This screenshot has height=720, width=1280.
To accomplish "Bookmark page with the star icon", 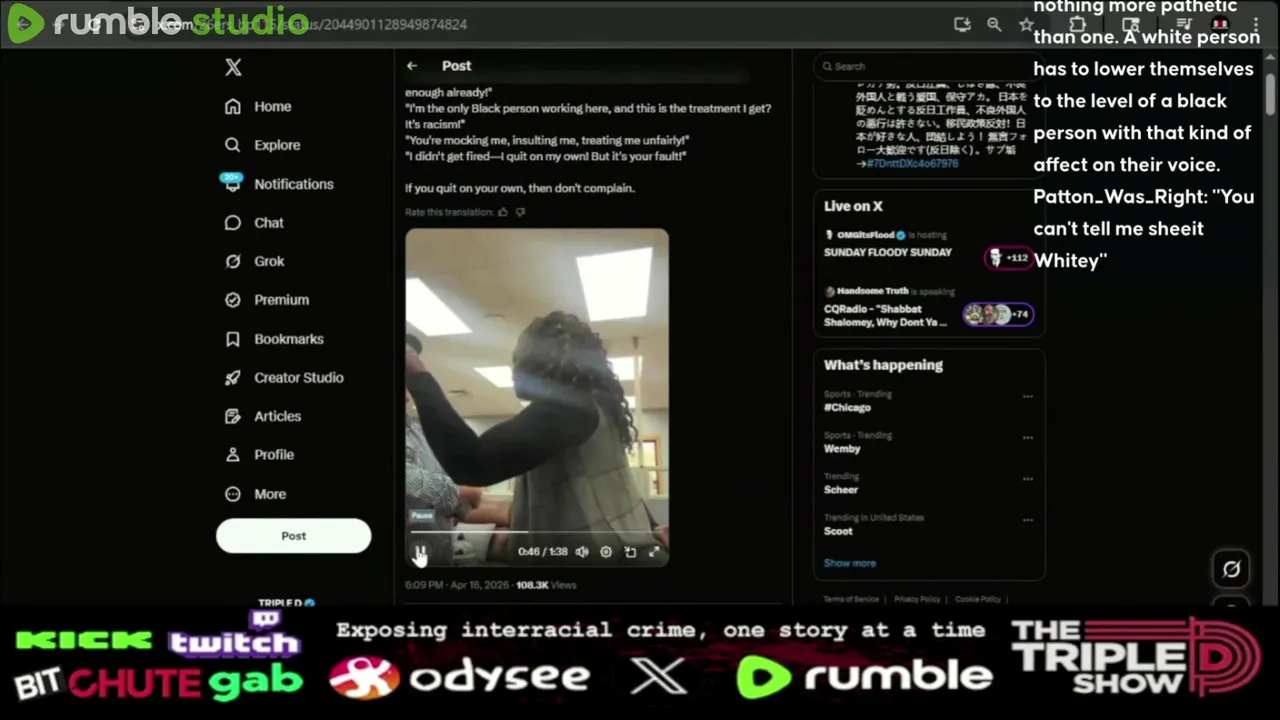I will [1025, 24].
